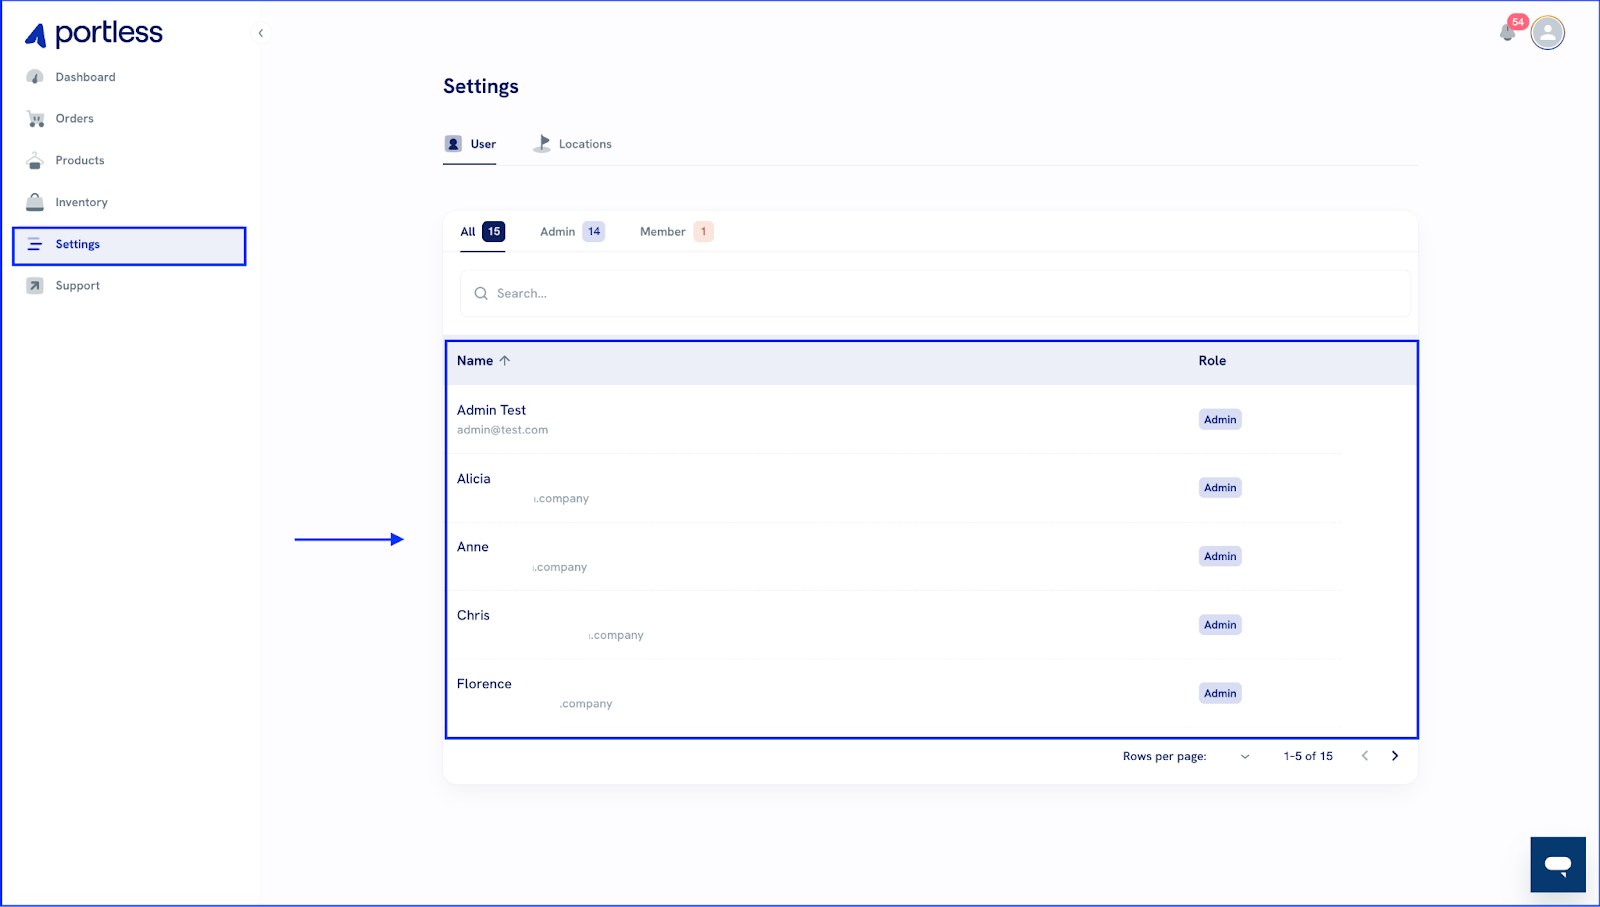Click the Portless logo

(x=94, y=34)
